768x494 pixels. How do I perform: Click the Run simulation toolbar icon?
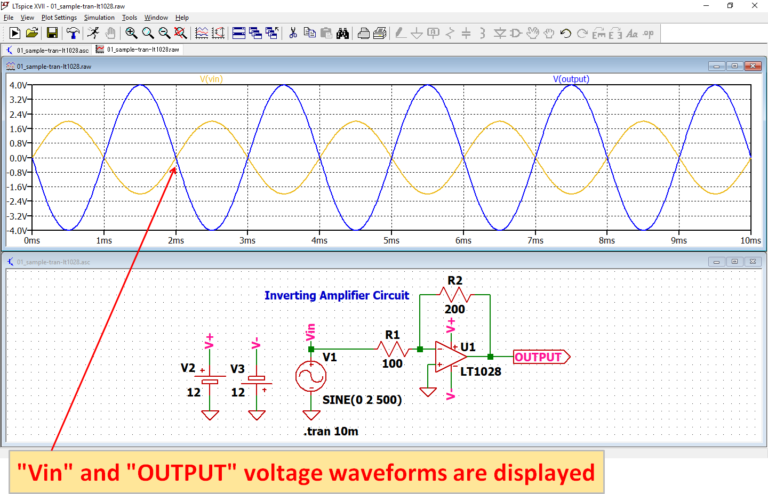[13, 33]
